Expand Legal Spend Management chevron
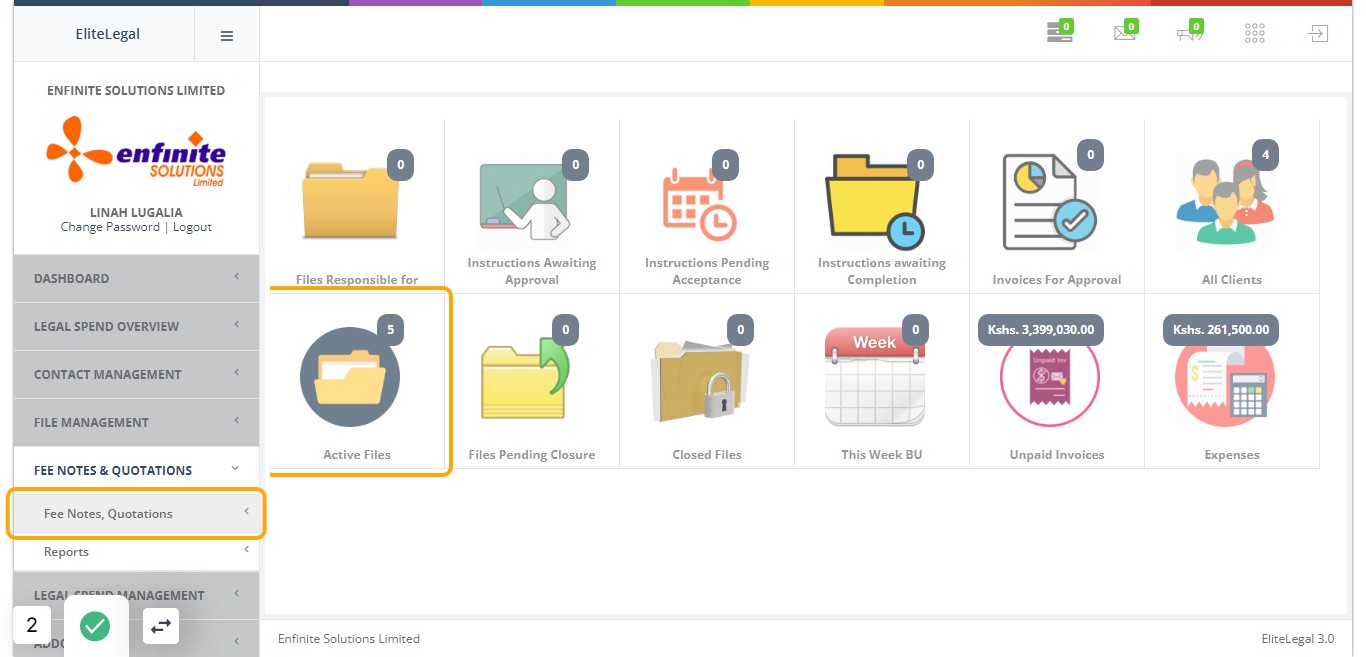 (x=237, y=593)
